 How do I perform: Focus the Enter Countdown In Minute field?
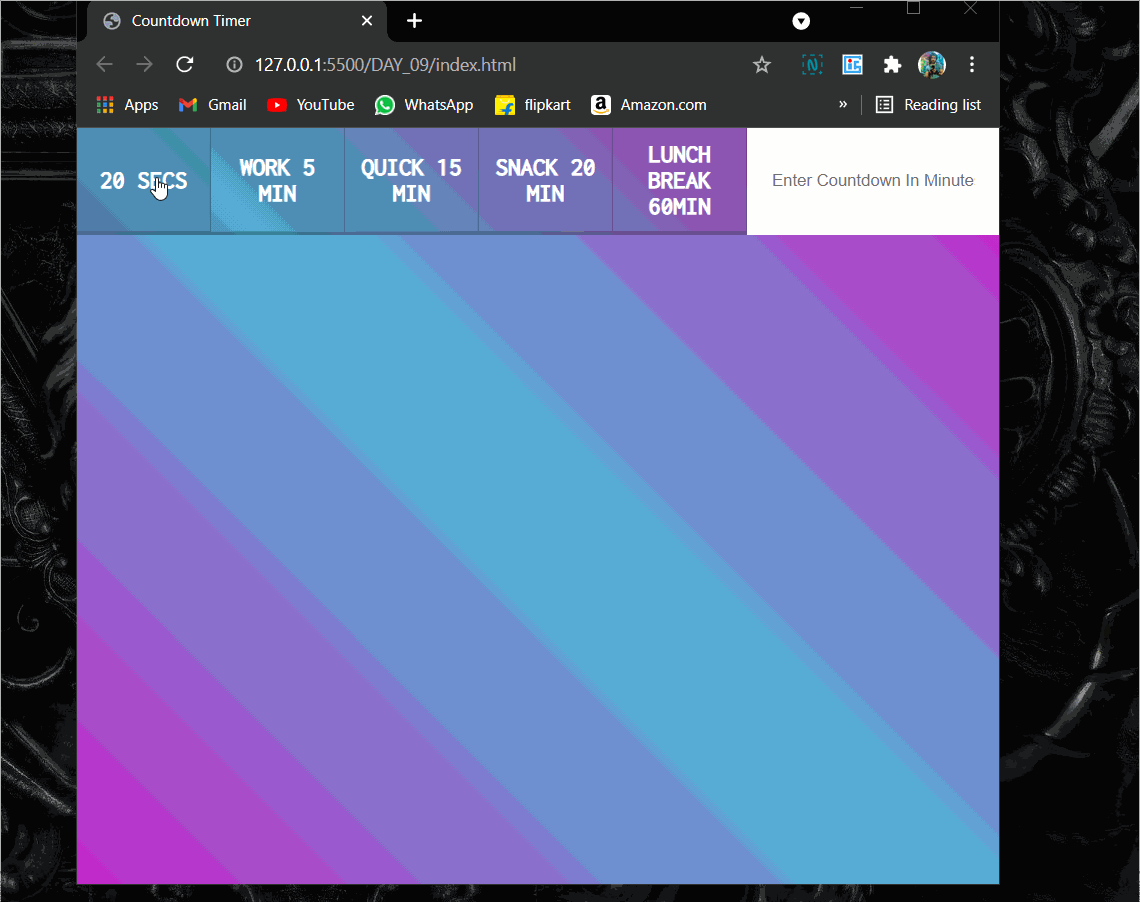[x=872, y=181]
